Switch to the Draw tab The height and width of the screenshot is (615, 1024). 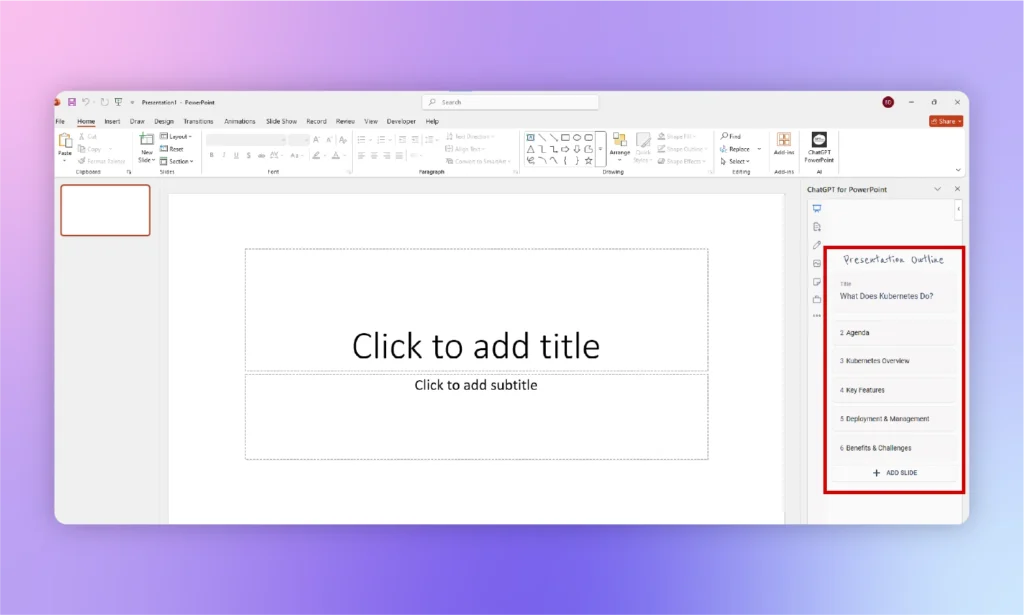tap(137, 121)
